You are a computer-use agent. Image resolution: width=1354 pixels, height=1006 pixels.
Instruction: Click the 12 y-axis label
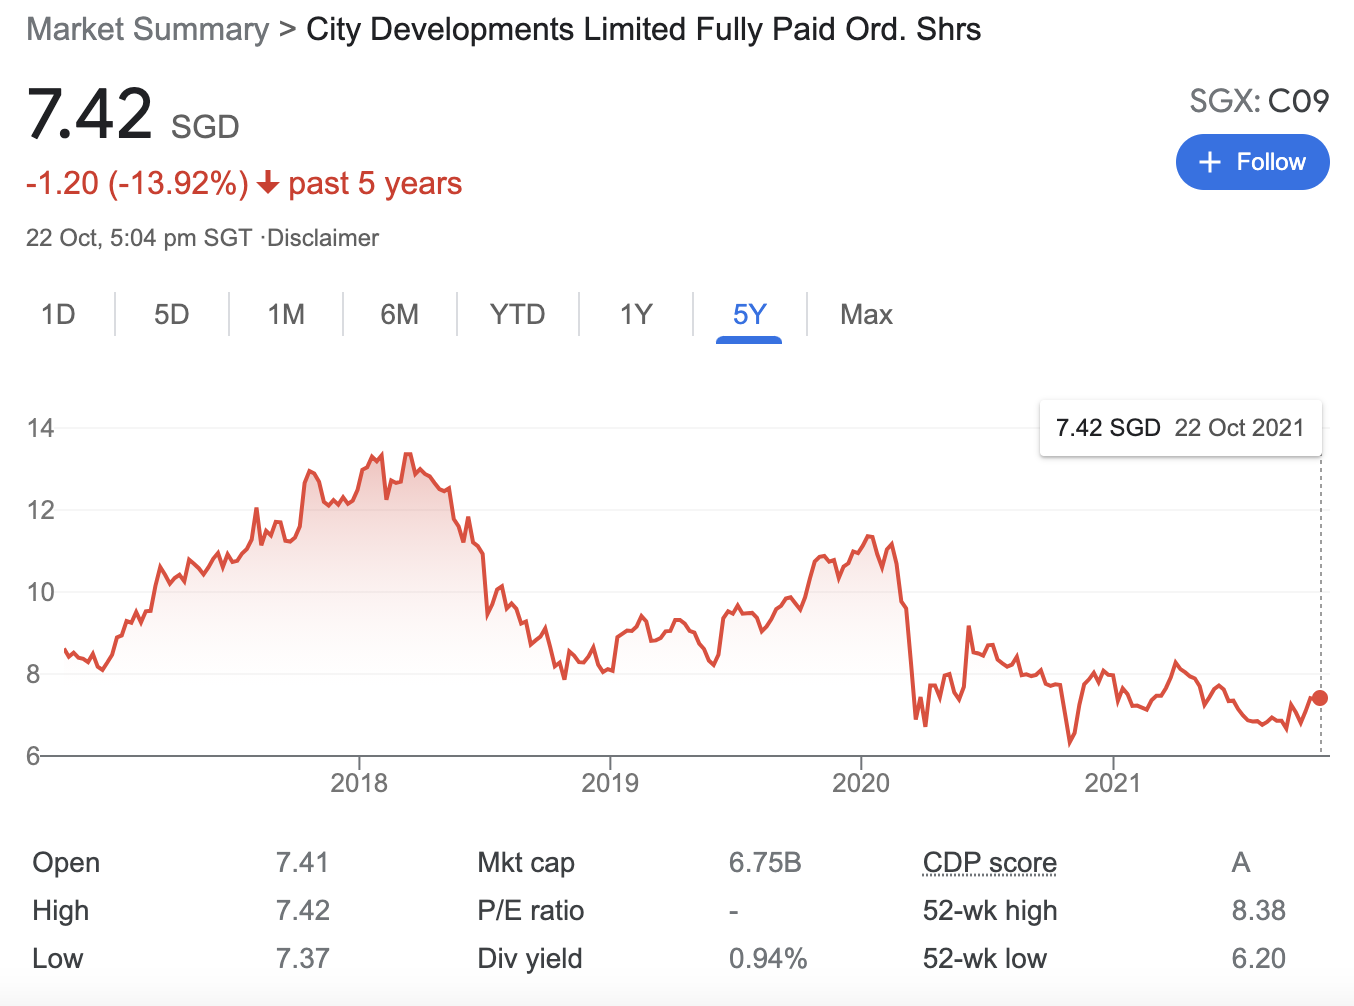pyautogui.click(x=40, y=510)
